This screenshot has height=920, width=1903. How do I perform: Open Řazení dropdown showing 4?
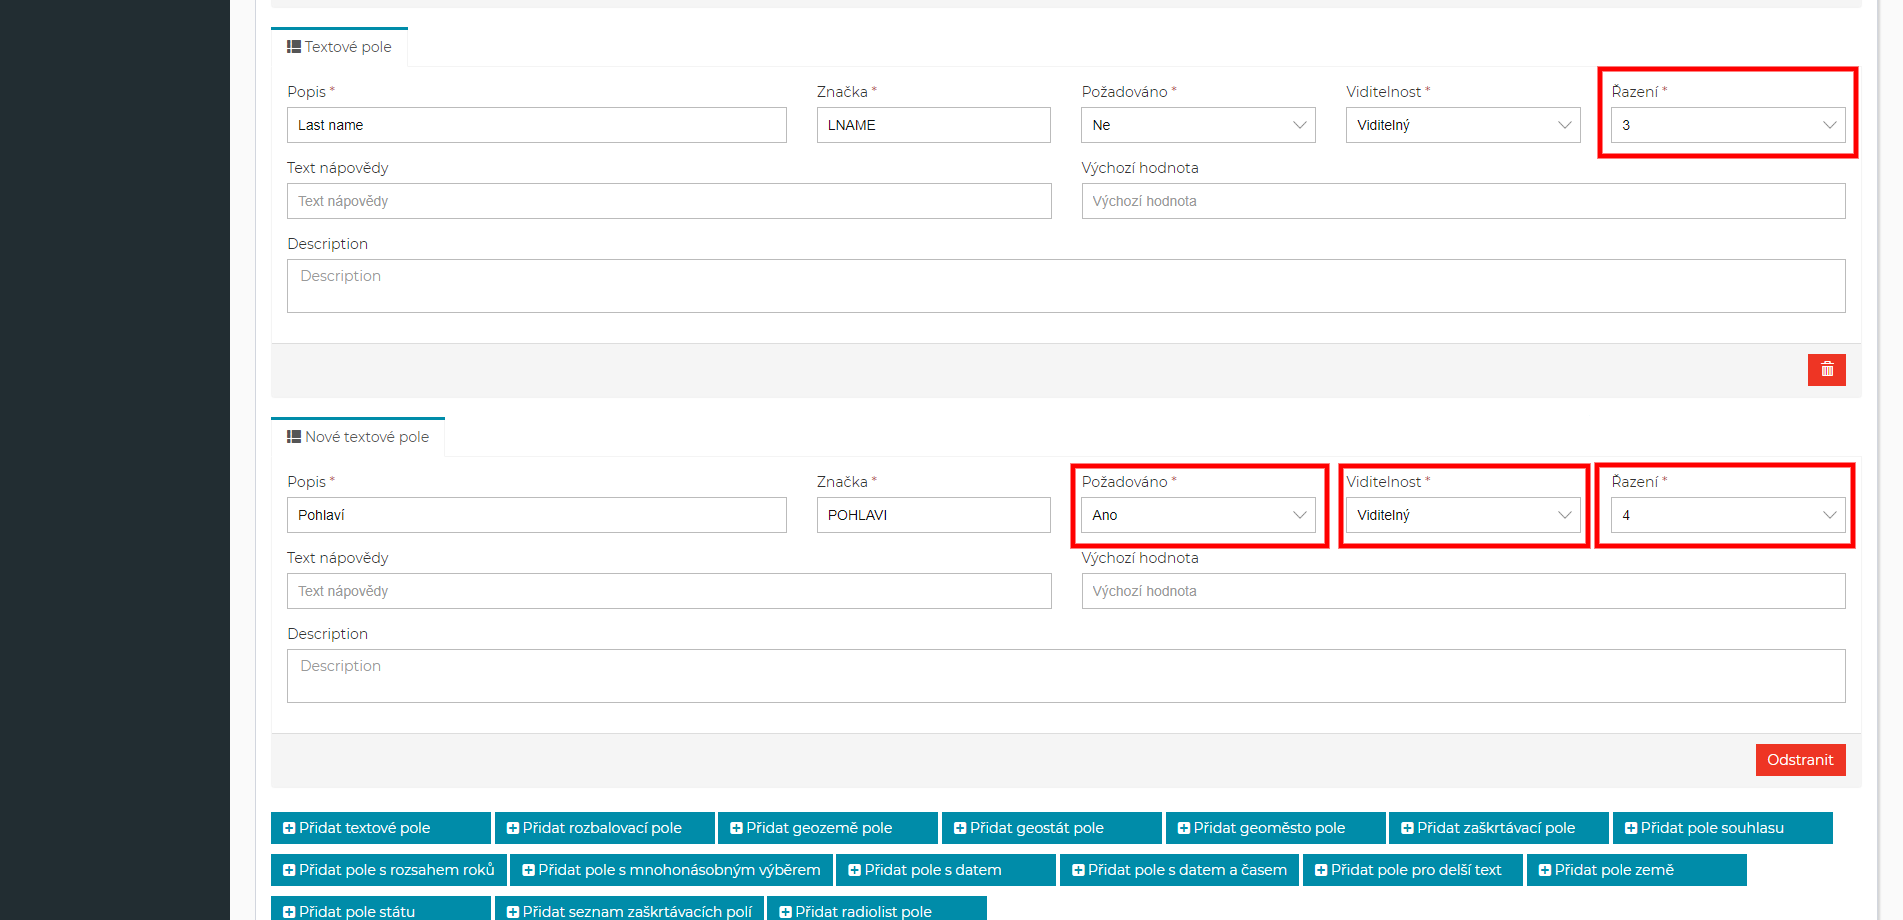click(x=1728, y=515)
